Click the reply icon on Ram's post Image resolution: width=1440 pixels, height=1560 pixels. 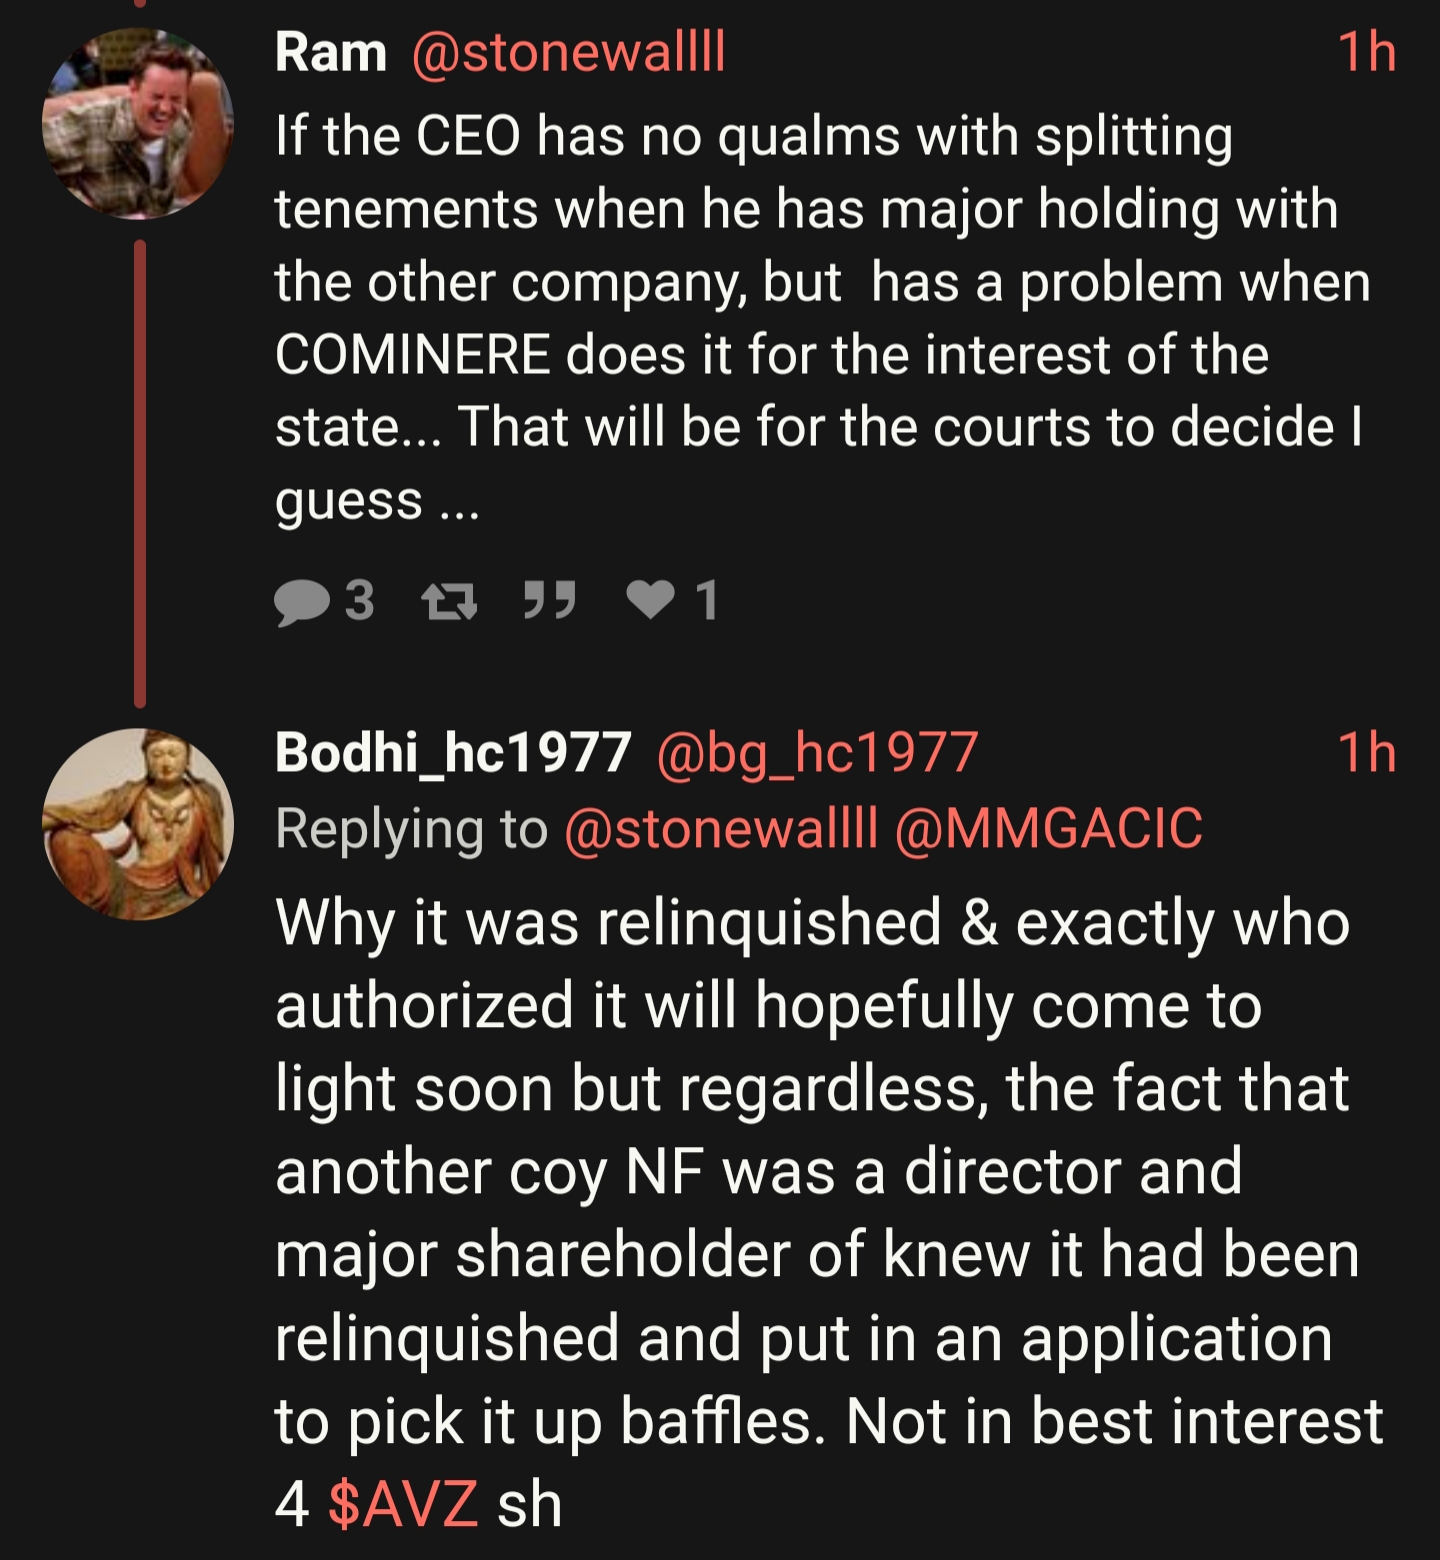[301, 602]
